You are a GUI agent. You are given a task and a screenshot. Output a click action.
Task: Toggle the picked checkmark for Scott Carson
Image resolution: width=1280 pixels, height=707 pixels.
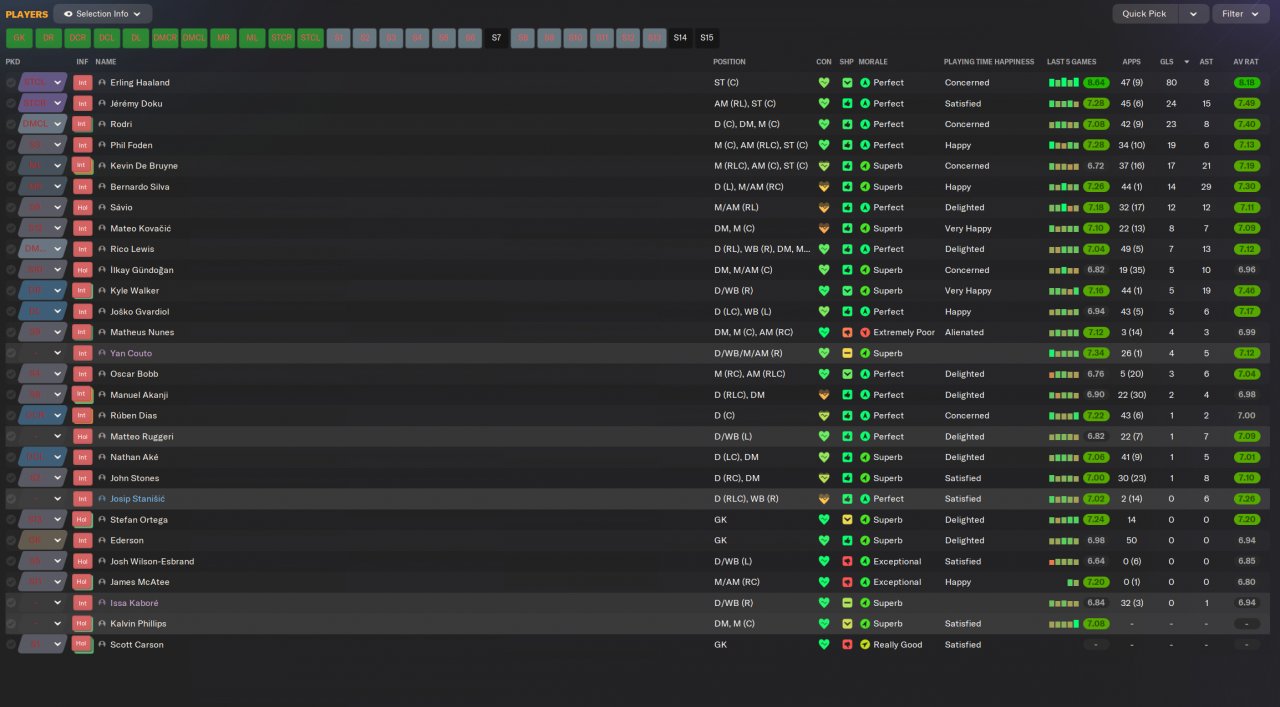11,645
